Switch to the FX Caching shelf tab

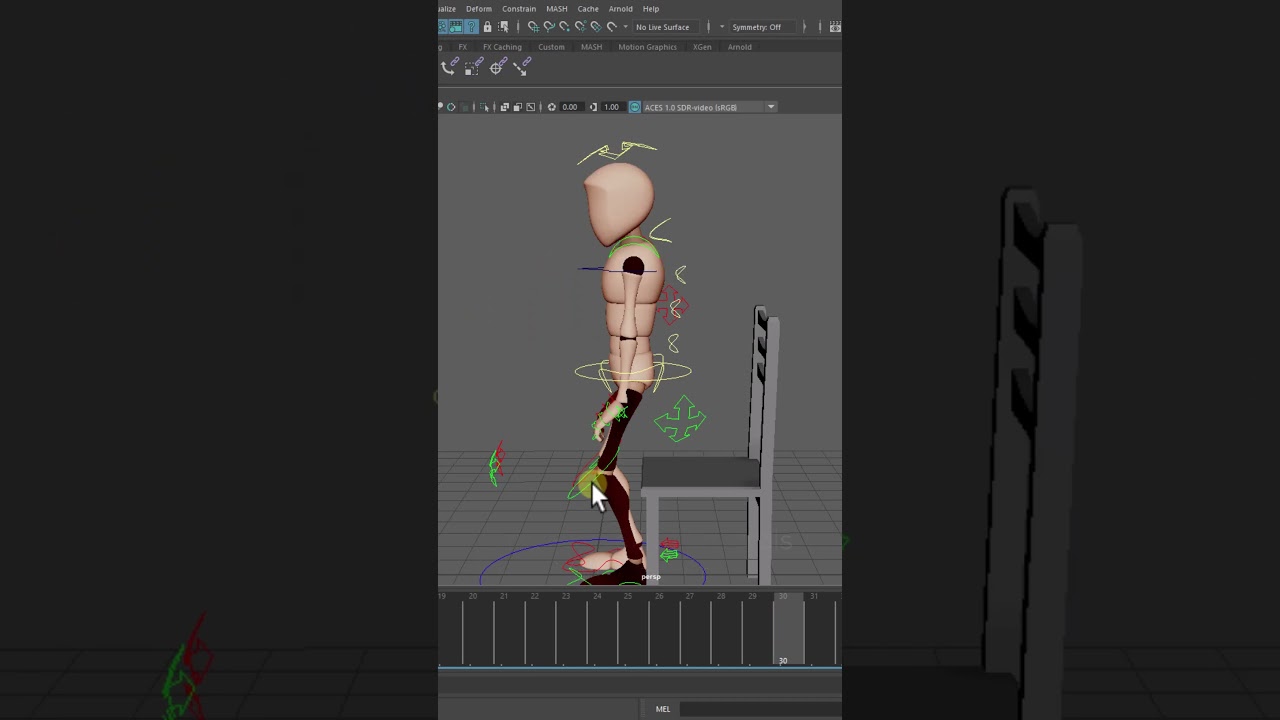(x=502, y=47)
